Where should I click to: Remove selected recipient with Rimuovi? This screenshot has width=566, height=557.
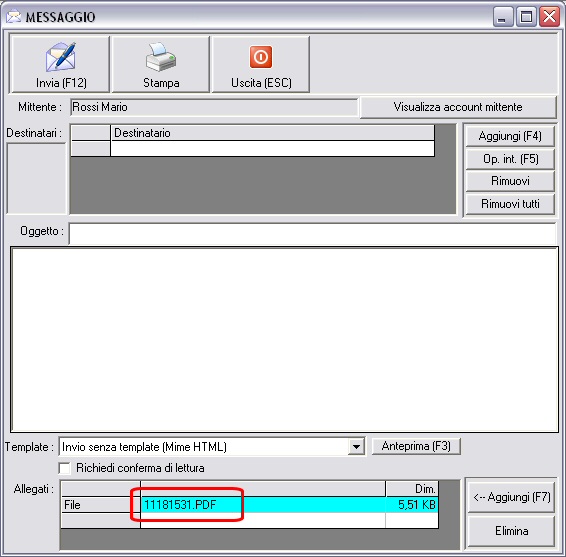(510, 181)
